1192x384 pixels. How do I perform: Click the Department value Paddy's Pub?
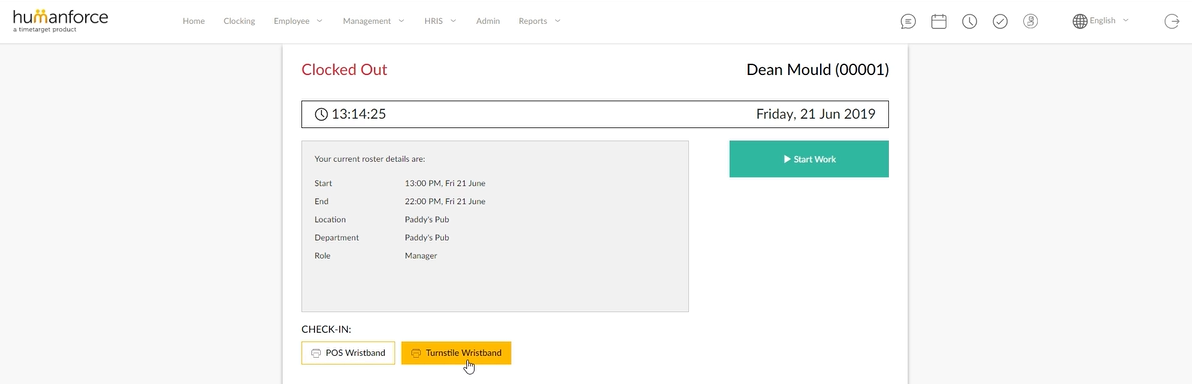tap(426, 238)
